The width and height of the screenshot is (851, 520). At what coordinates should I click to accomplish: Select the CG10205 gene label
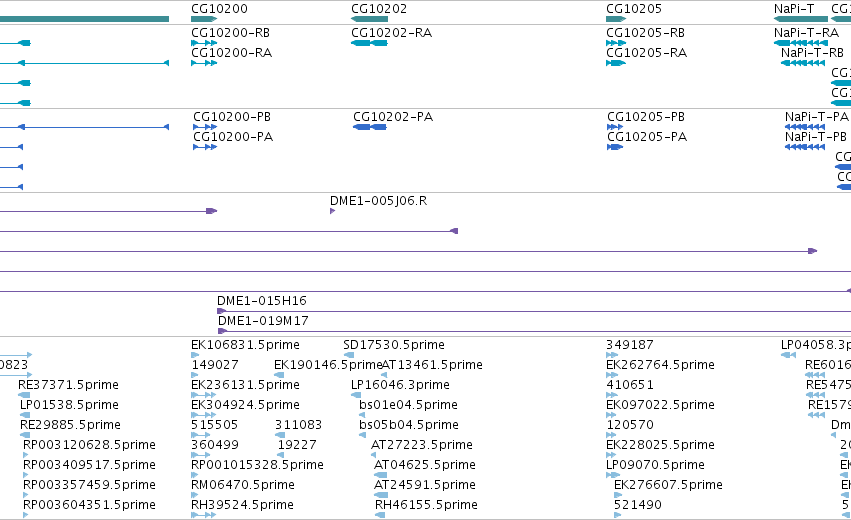click(x=634, y=9)
